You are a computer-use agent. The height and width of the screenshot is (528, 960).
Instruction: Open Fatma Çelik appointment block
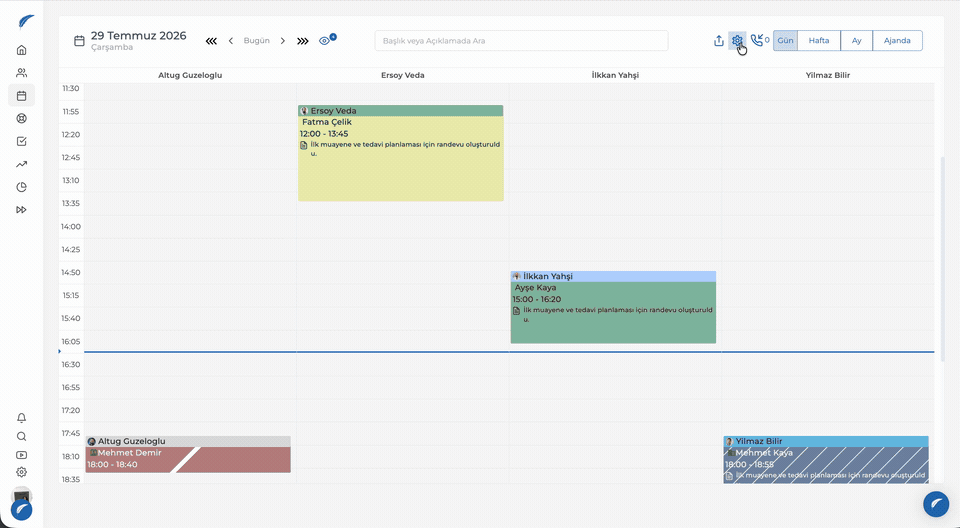[401, 153]
